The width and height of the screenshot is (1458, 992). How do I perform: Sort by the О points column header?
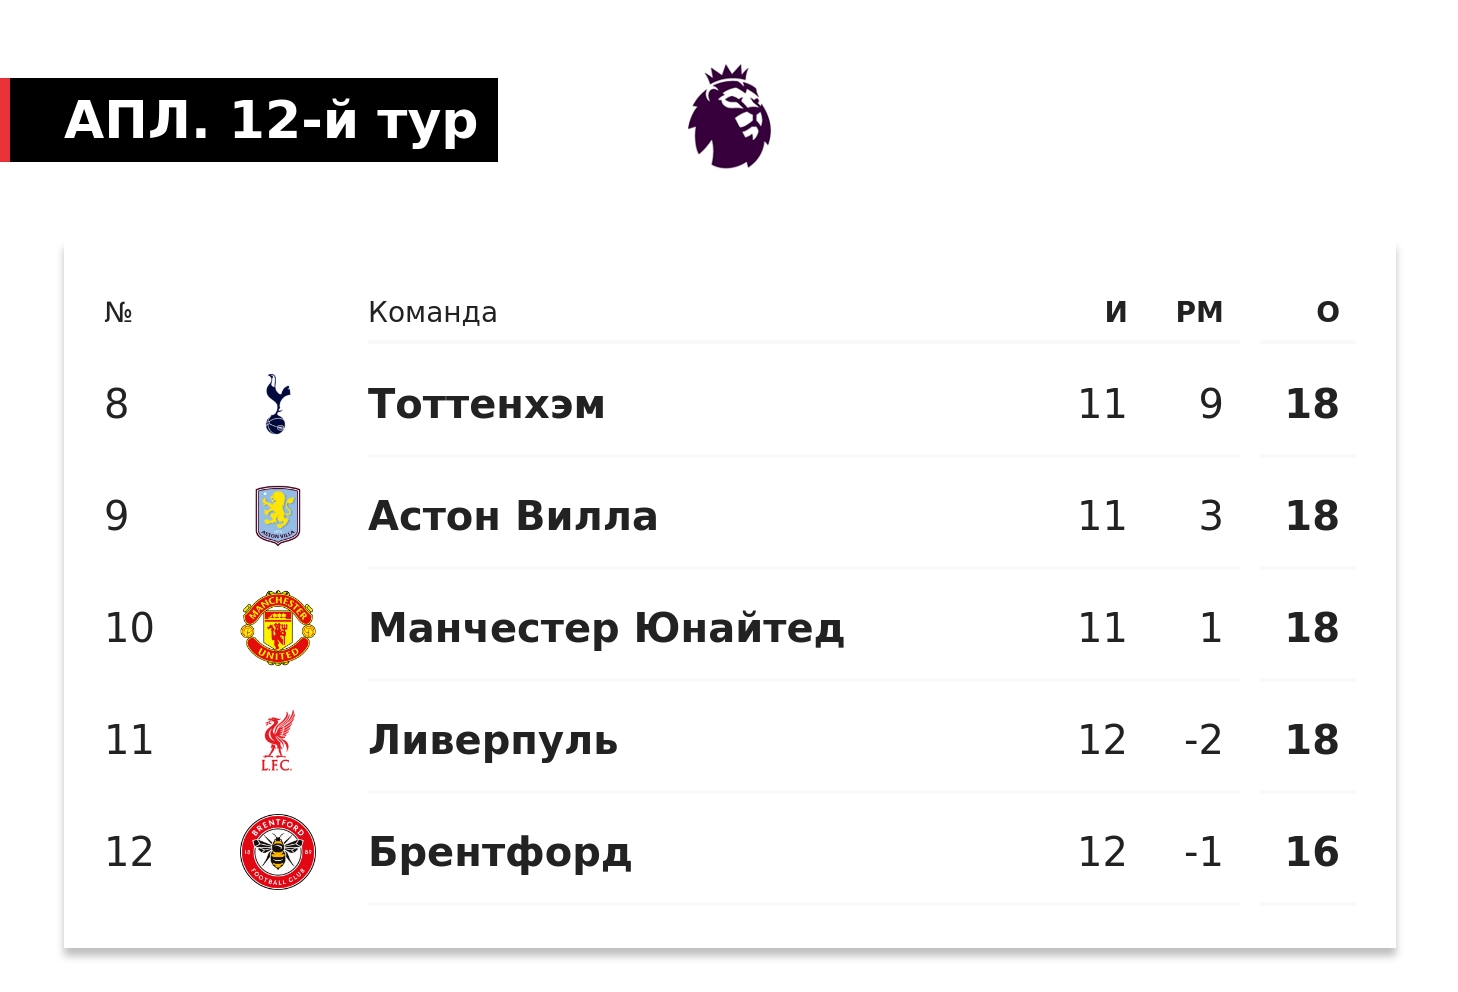pos(1327,312)
